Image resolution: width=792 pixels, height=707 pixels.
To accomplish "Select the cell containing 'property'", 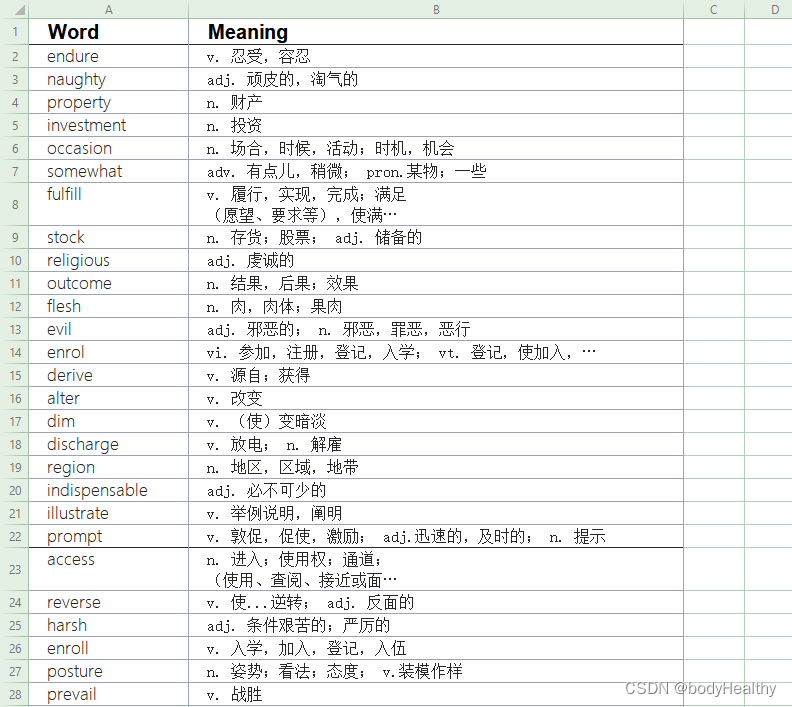I will [109, 103].
